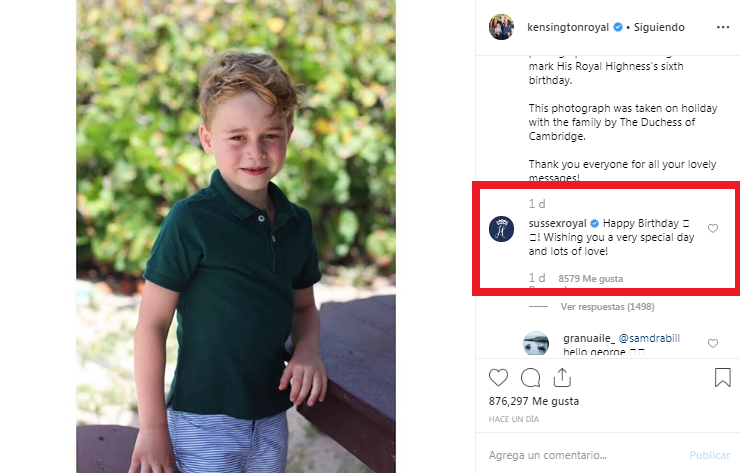The image size is (740, 473).
Task: Open the three-dot more options menu
Action: click(722, 27)
